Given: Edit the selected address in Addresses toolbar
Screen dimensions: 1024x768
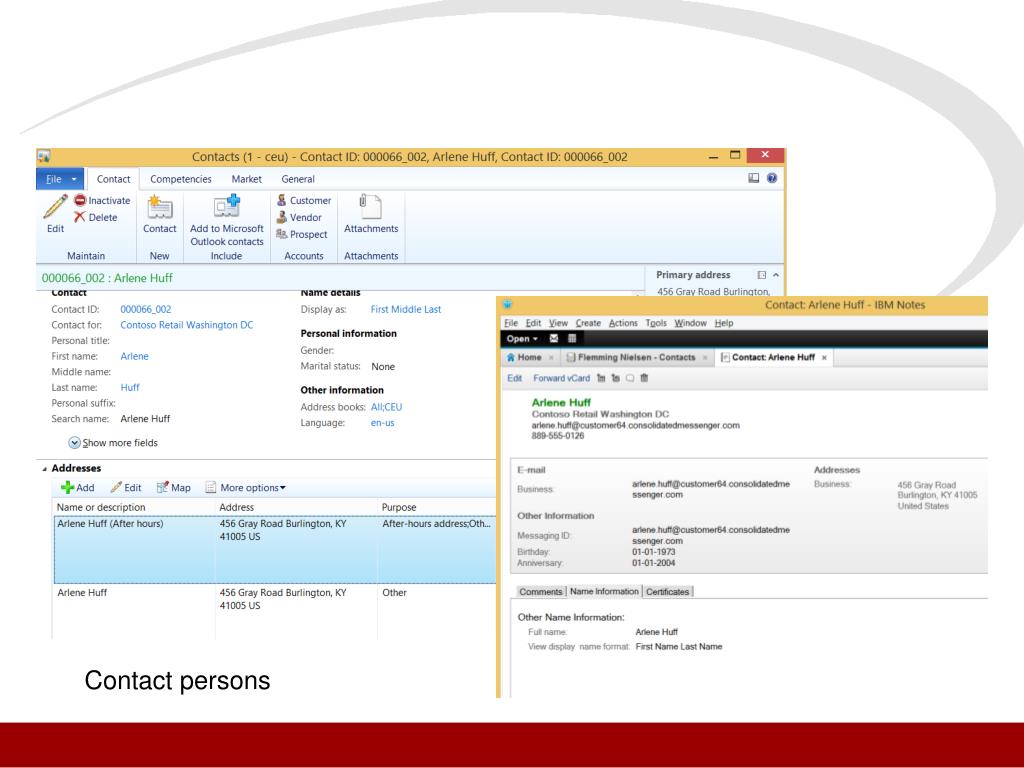Looking at the screenshot, I should [x=126, y=488].
